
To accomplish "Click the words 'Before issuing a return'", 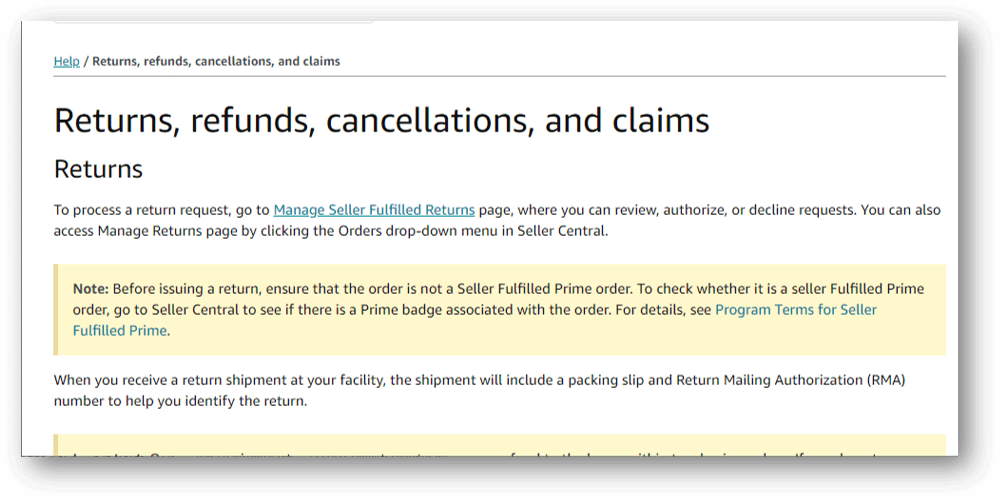I will (186, 289).
